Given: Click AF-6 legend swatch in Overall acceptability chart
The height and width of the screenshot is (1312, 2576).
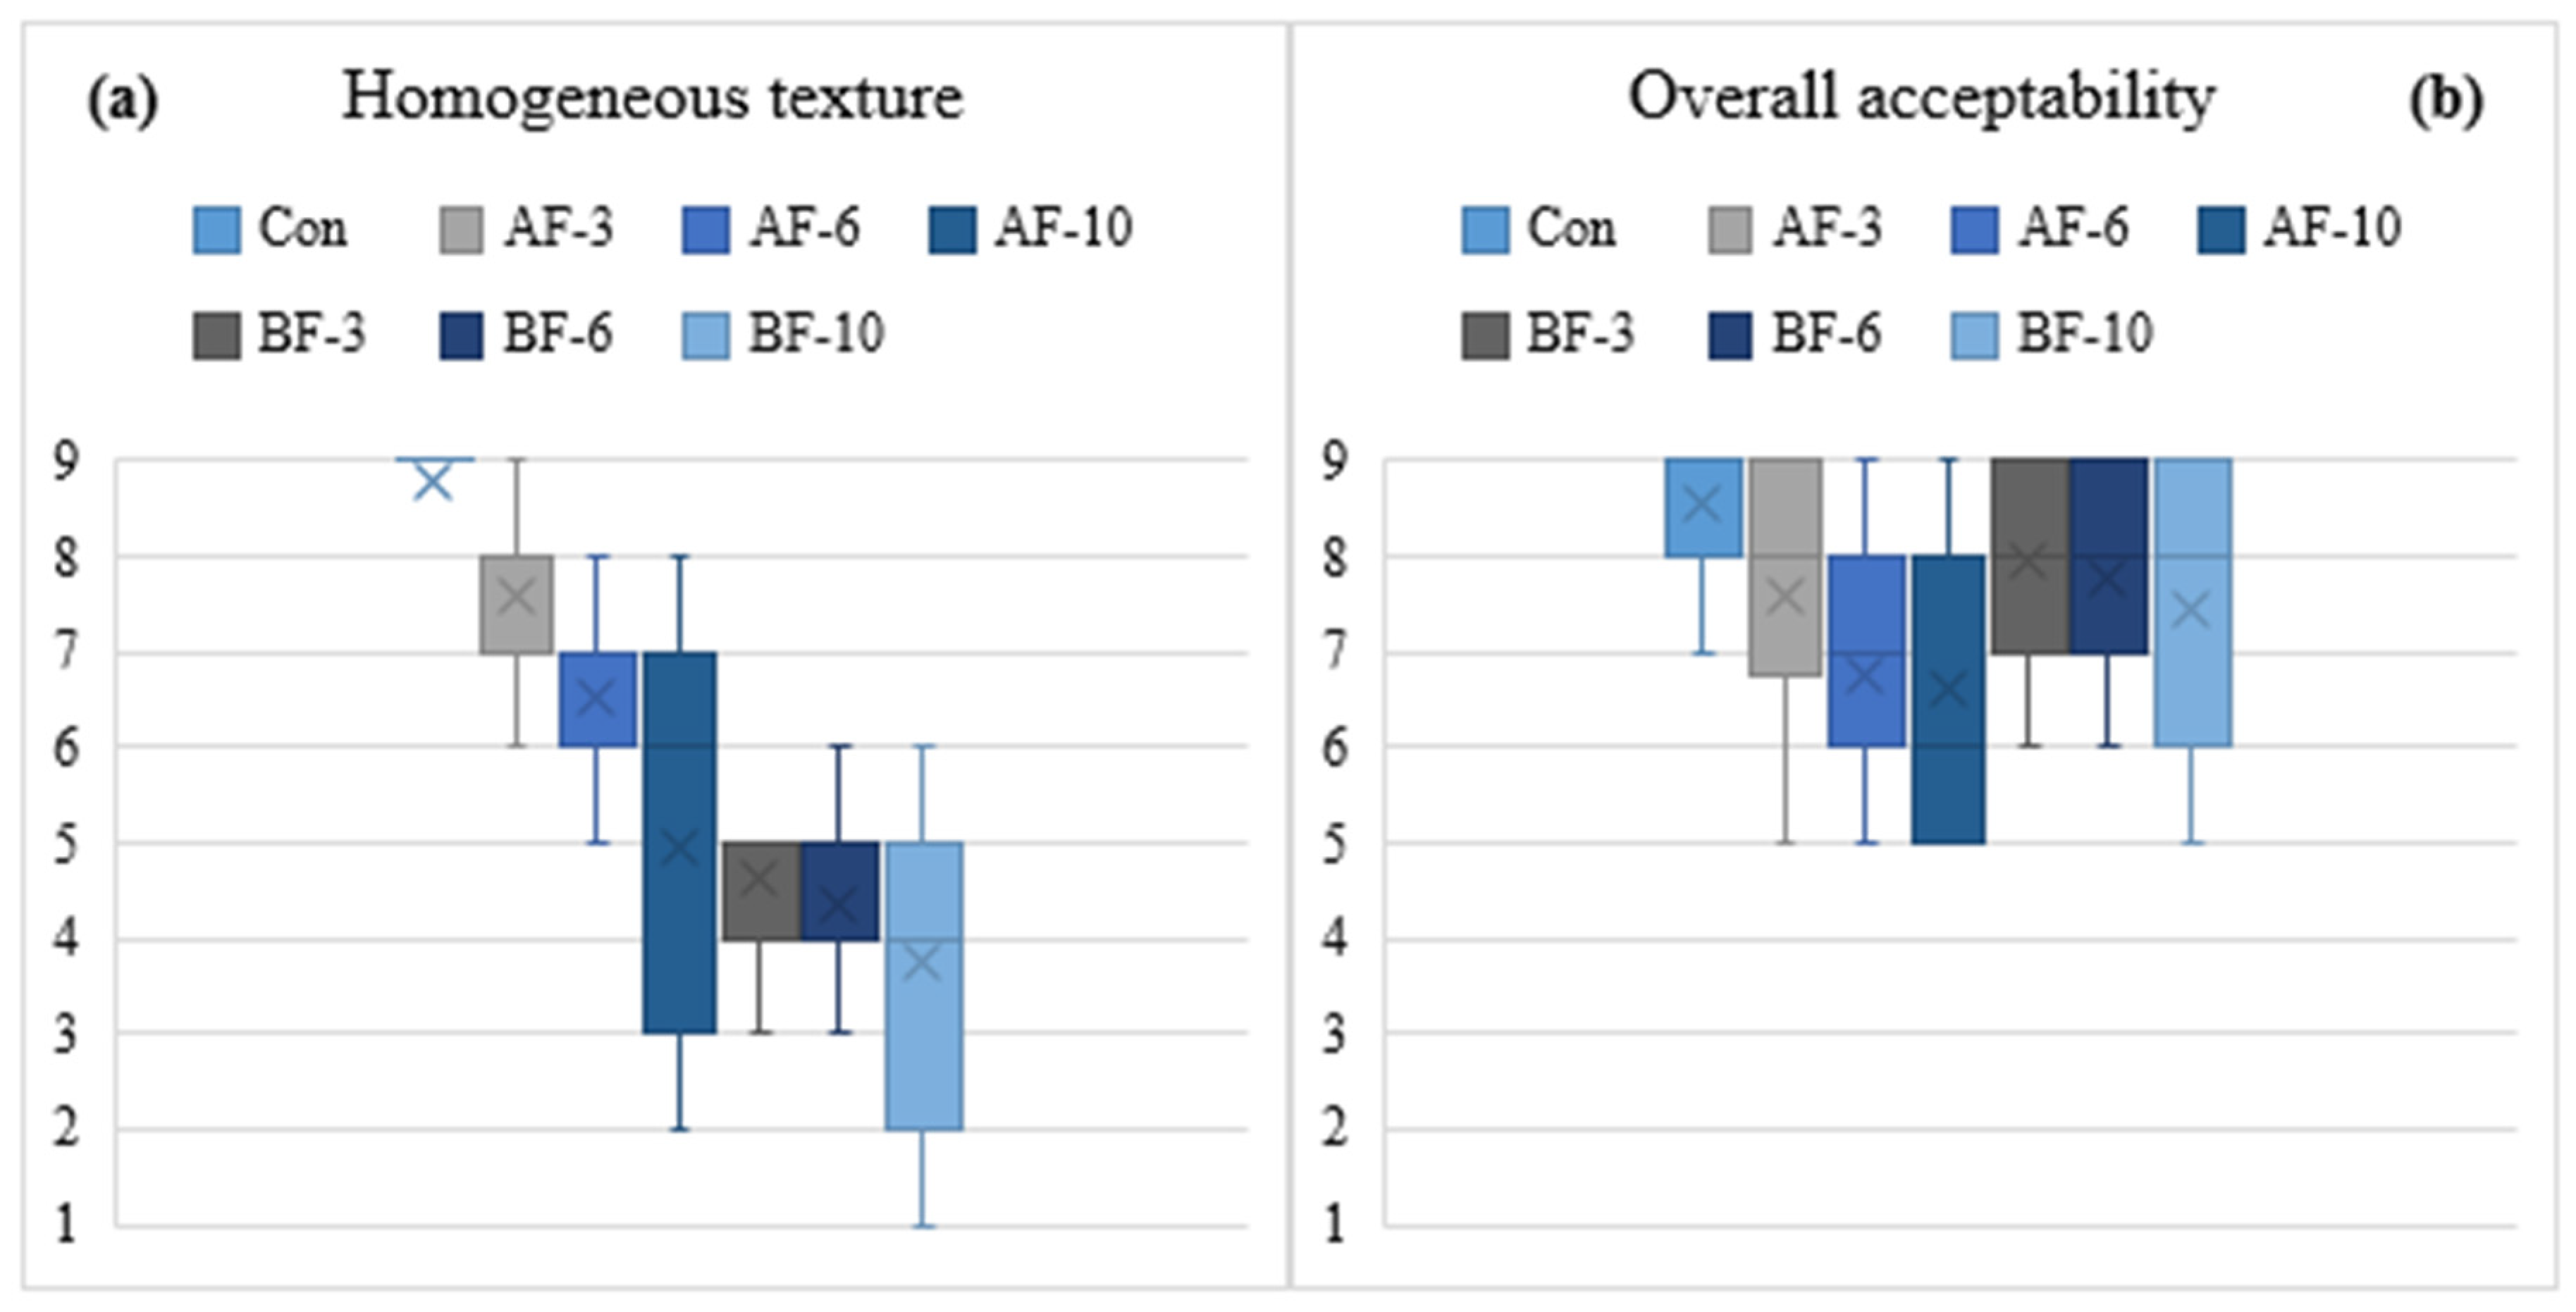Looking at the screenshot, I should pyautogui.click(x=1974, y=230).
